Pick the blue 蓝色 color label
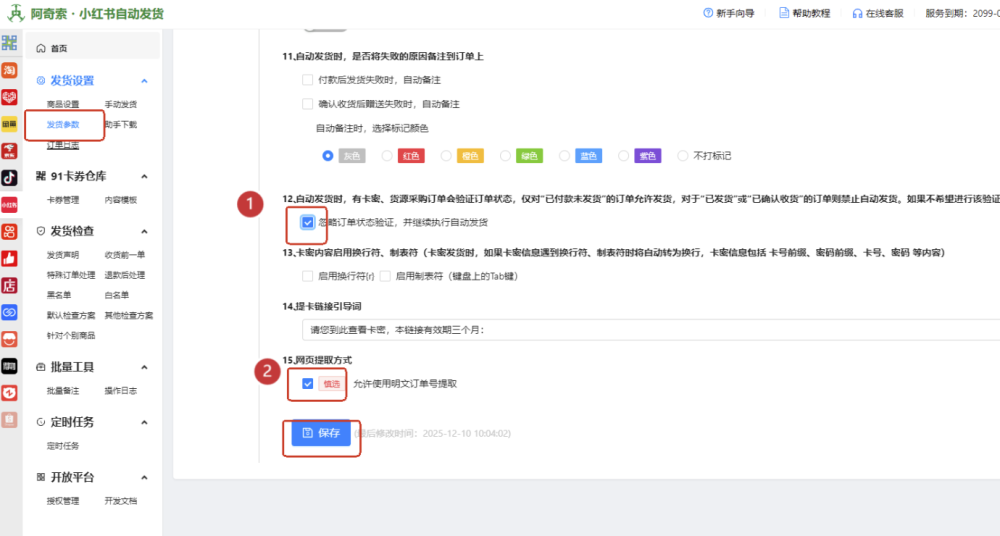Screen dimensions: 1000x536 (589, 156)
